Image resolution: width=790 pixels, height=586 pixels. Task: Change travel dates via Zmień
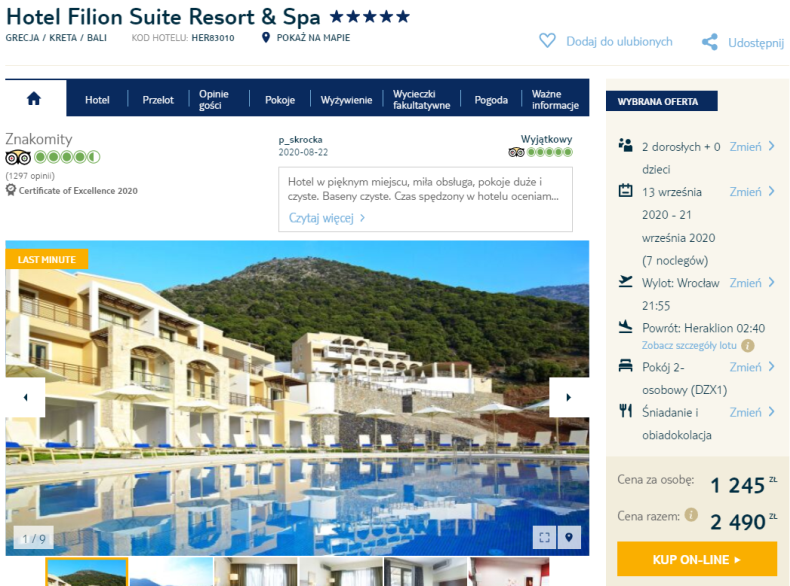pos(752,192)
